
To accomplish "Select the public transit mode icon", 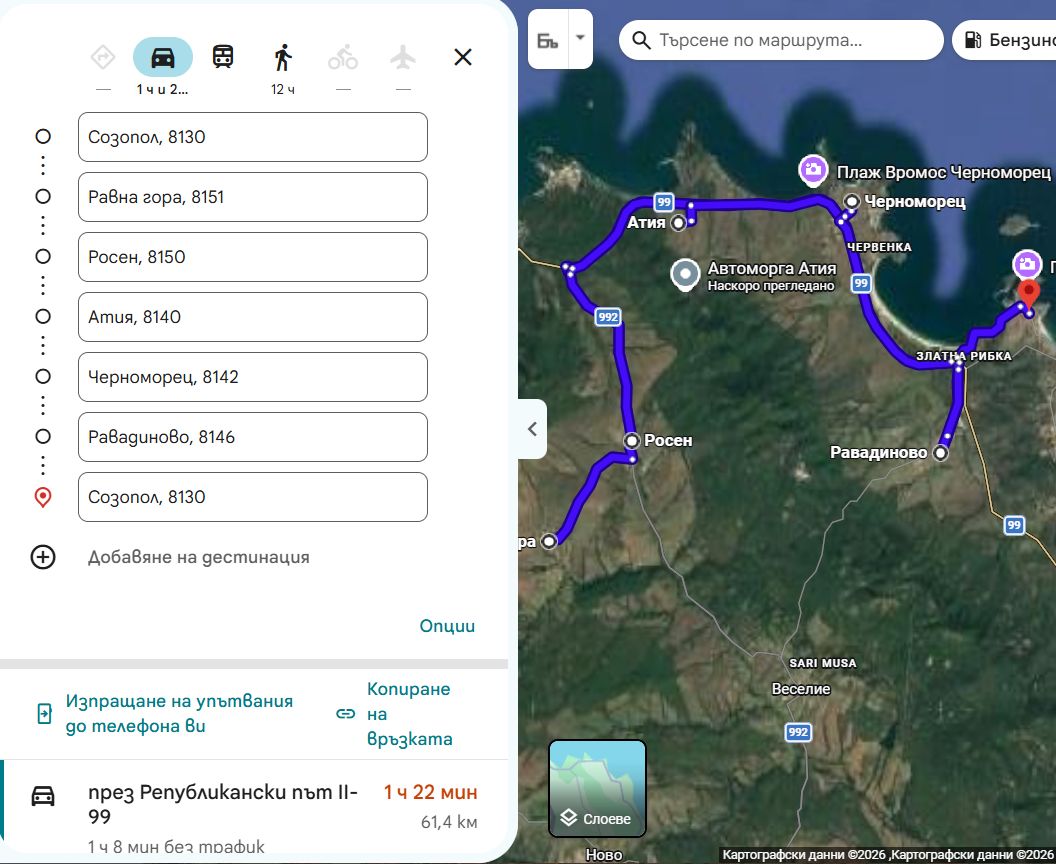I will 223,57.
